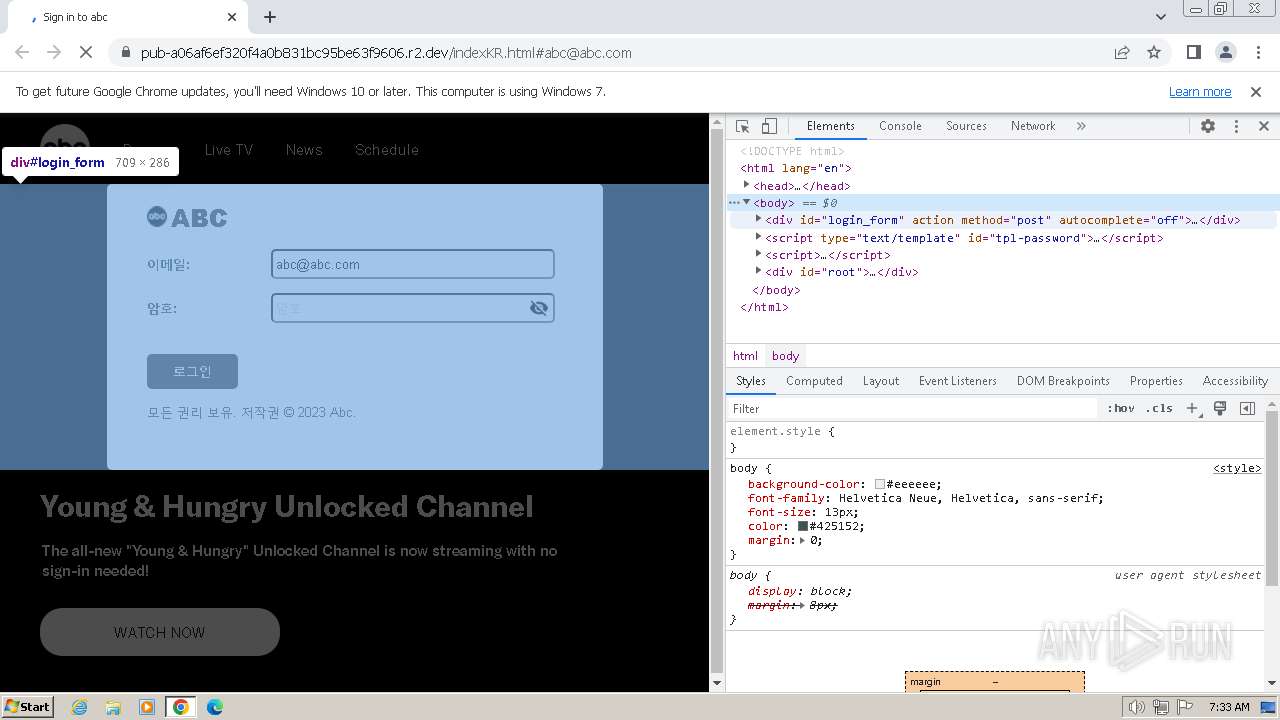Screen dimensions: 1280x720
Task: Close the 'Sign in to abc' tab
Action: click(x=232, y=17)
